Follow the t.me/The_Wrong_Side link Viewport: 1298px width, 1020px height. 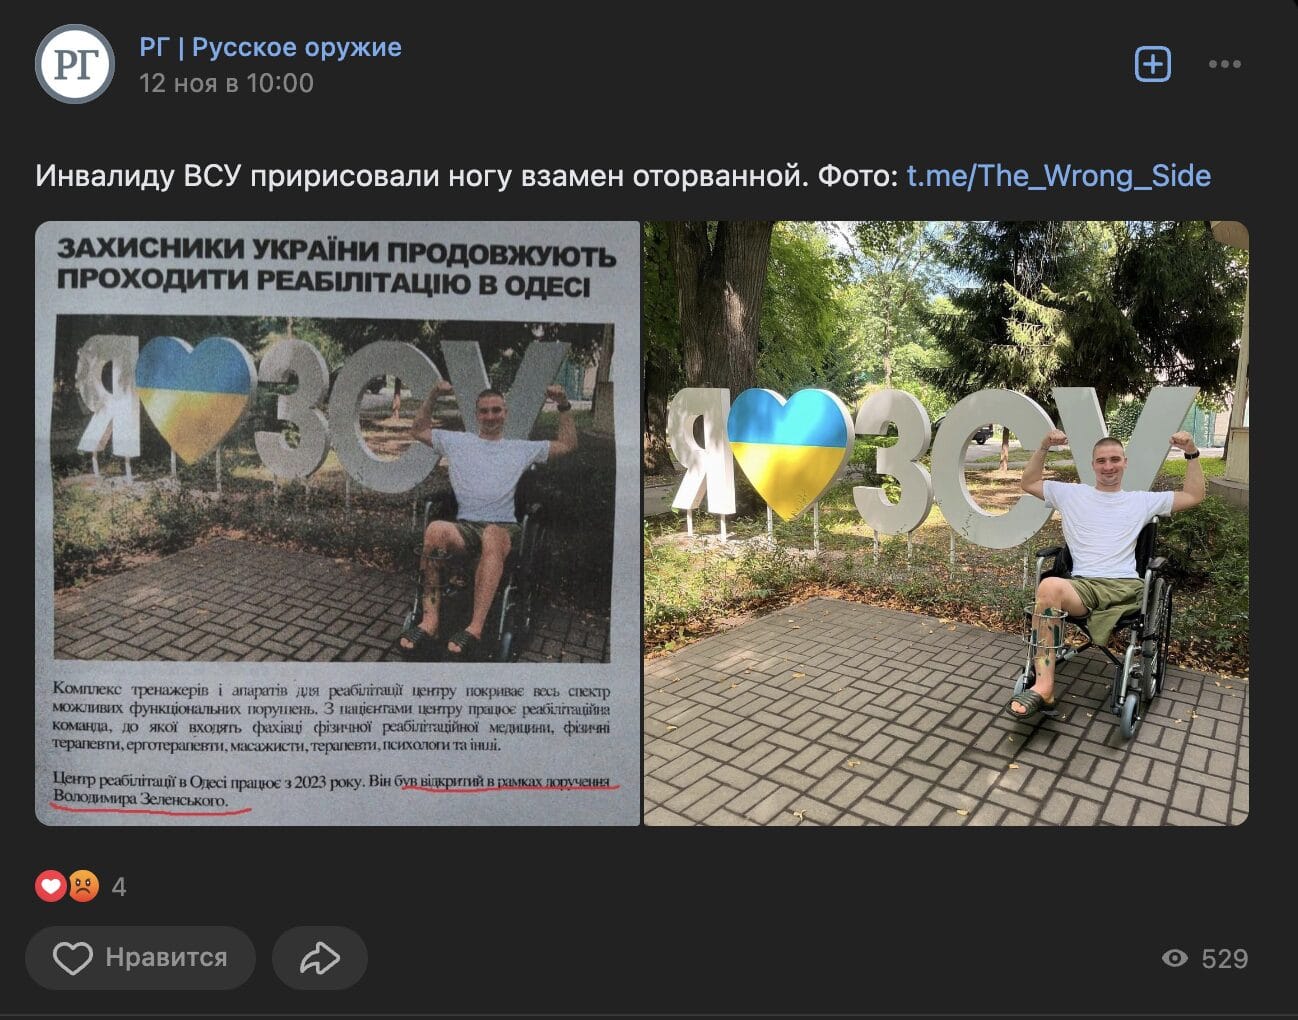tap(1058, 176)
